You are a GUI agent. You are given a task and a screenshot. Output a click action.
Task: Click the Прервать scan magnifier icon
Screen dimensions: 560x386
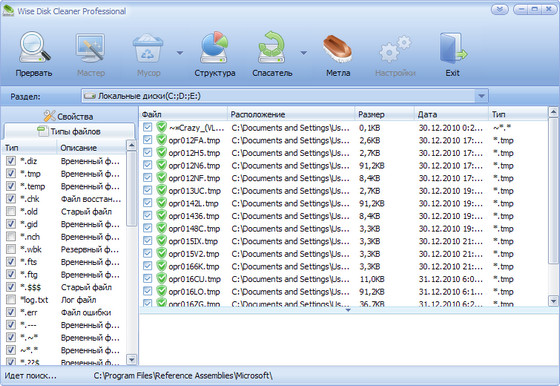34,47
